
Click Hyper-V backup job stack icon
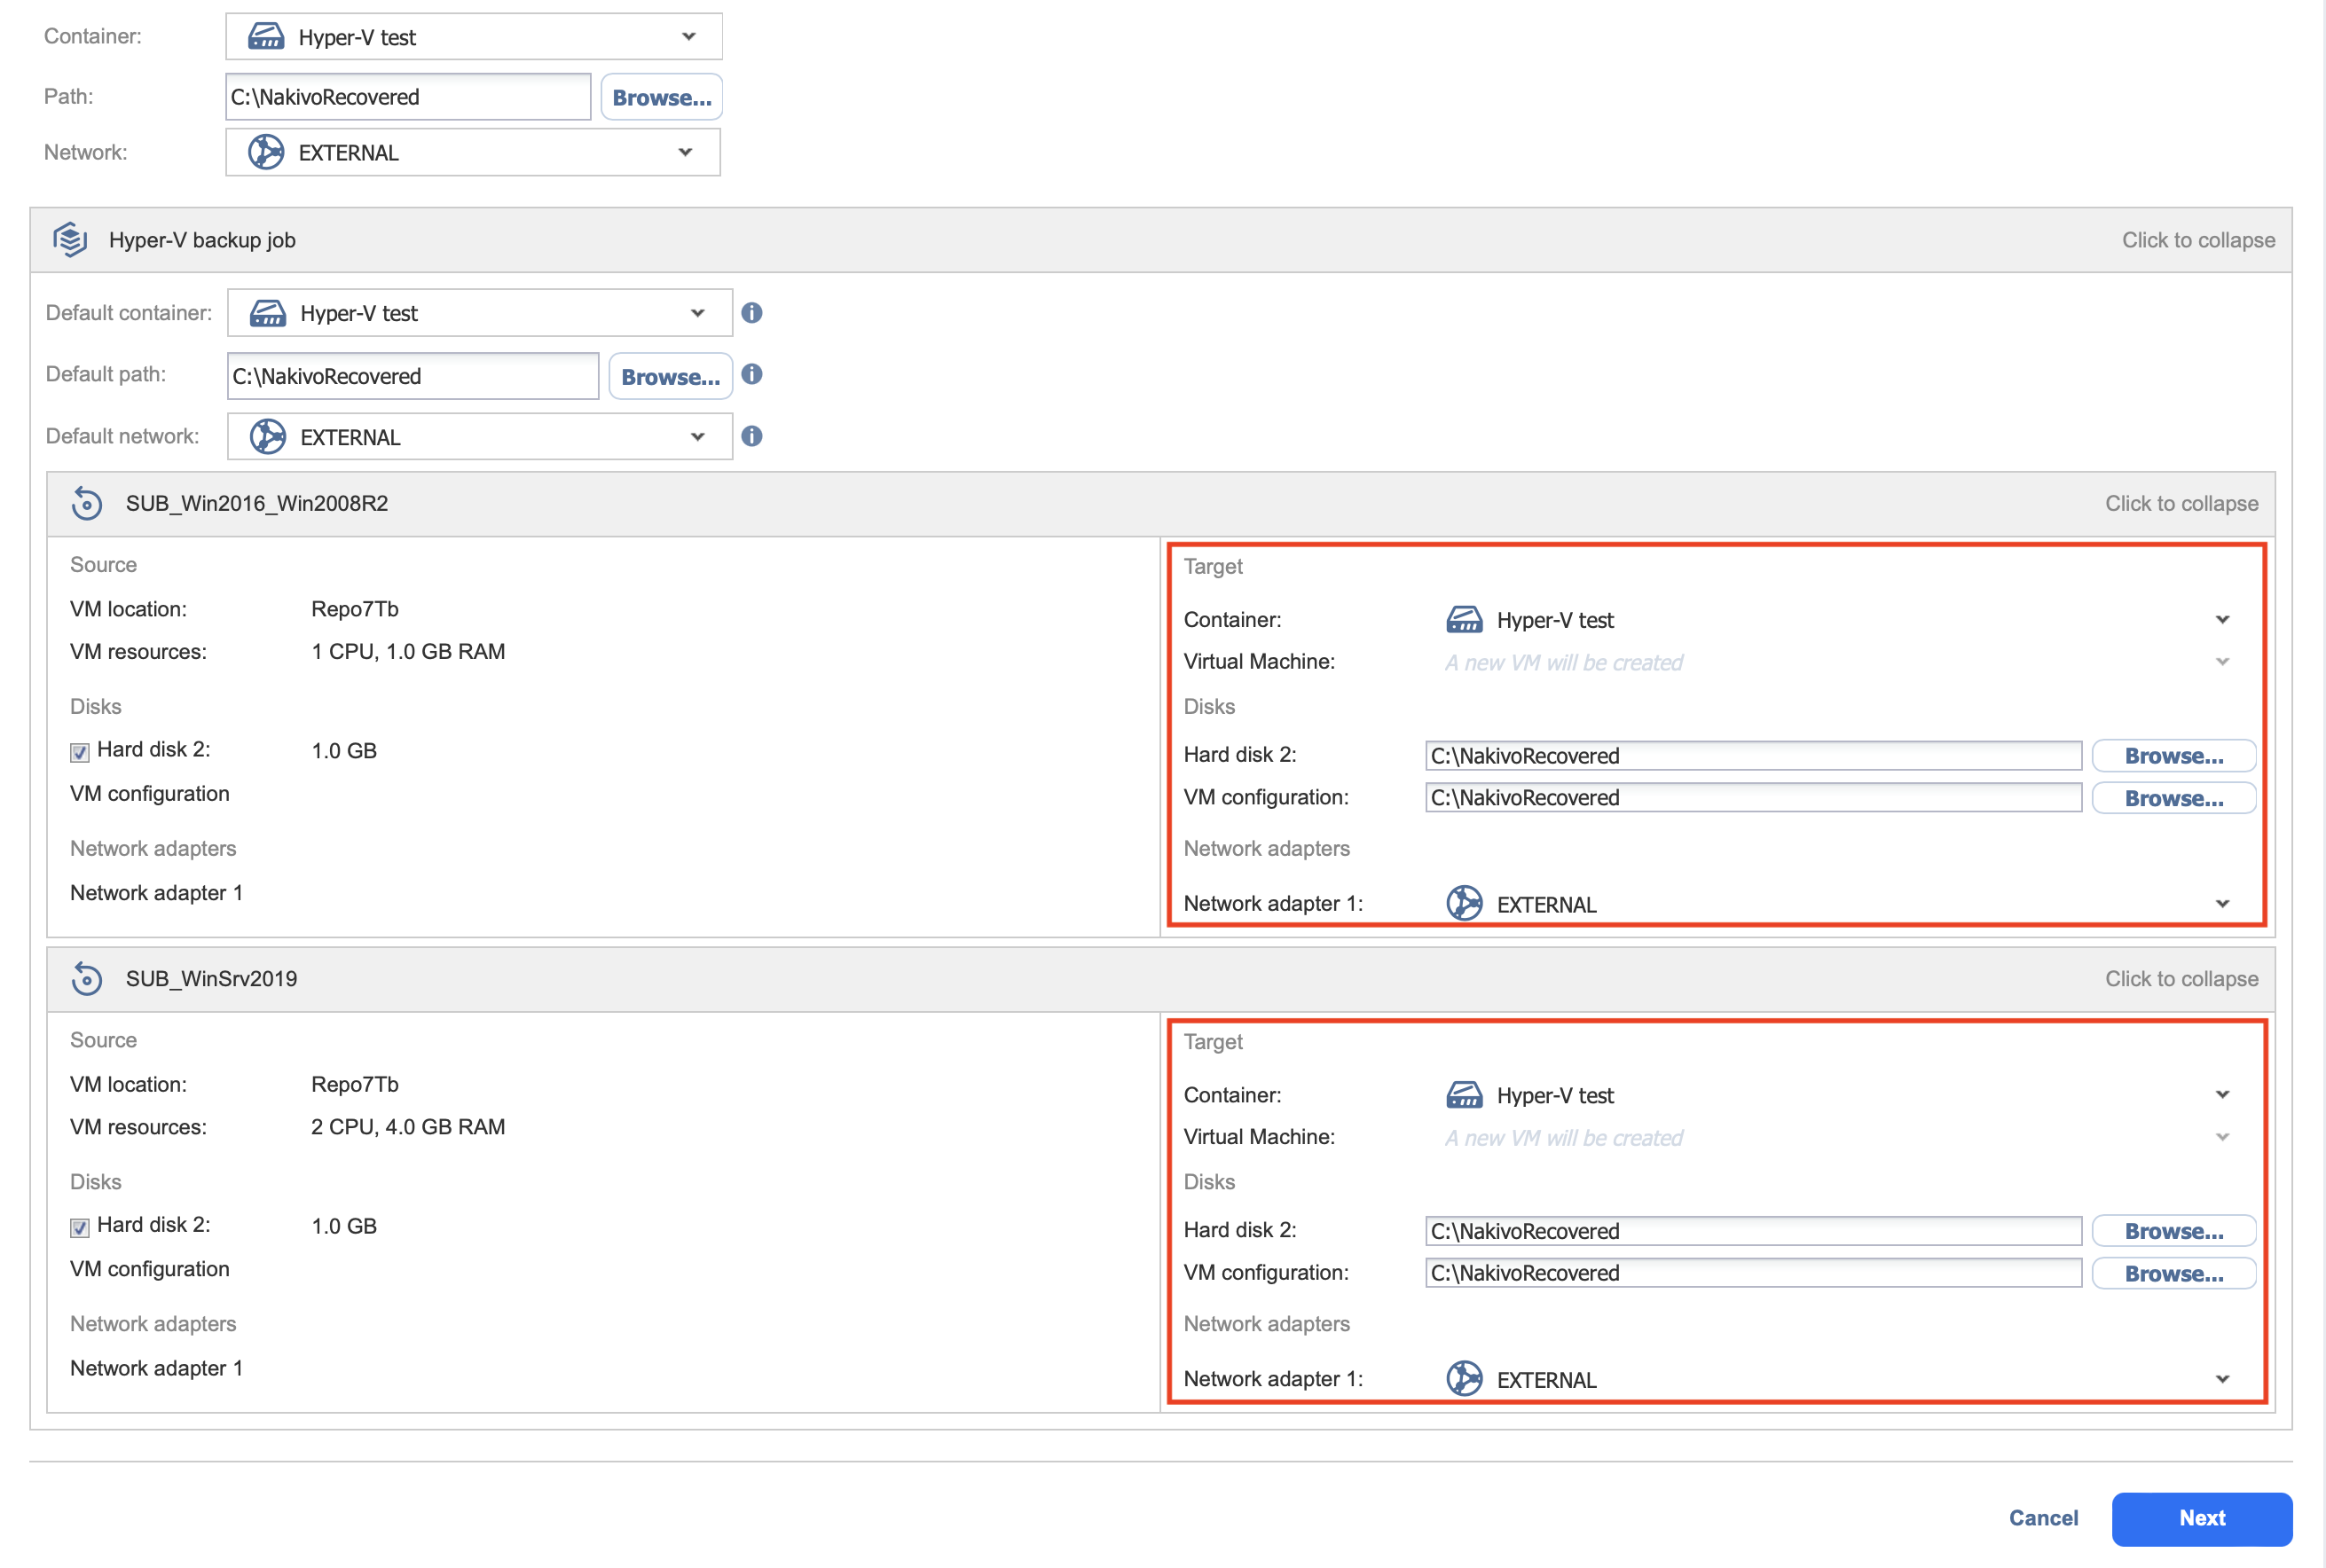[70, 240]
